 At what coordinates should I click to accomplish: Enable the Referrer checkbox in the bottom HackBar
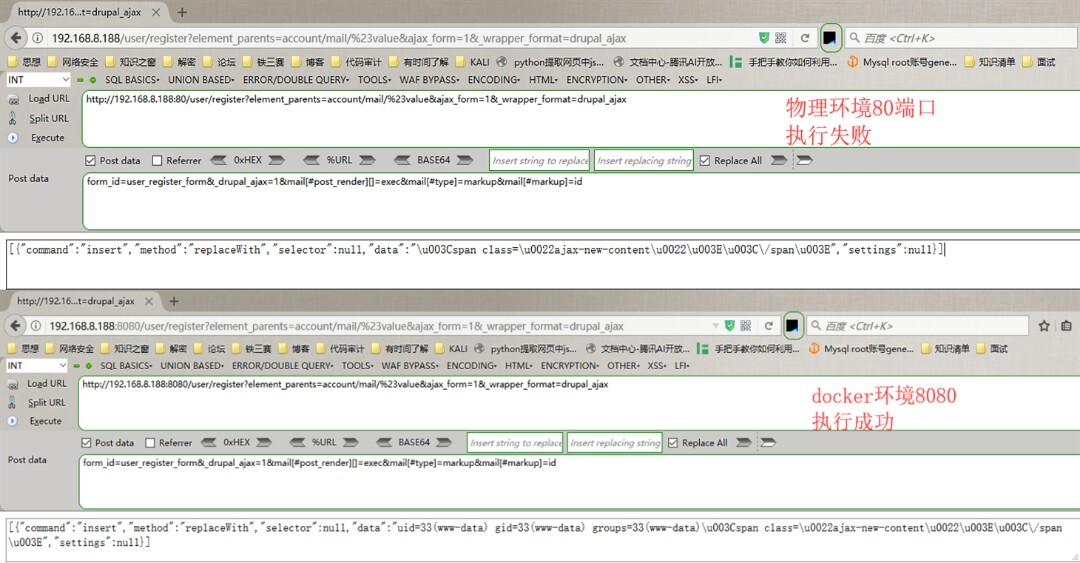[x=151, y=443]
